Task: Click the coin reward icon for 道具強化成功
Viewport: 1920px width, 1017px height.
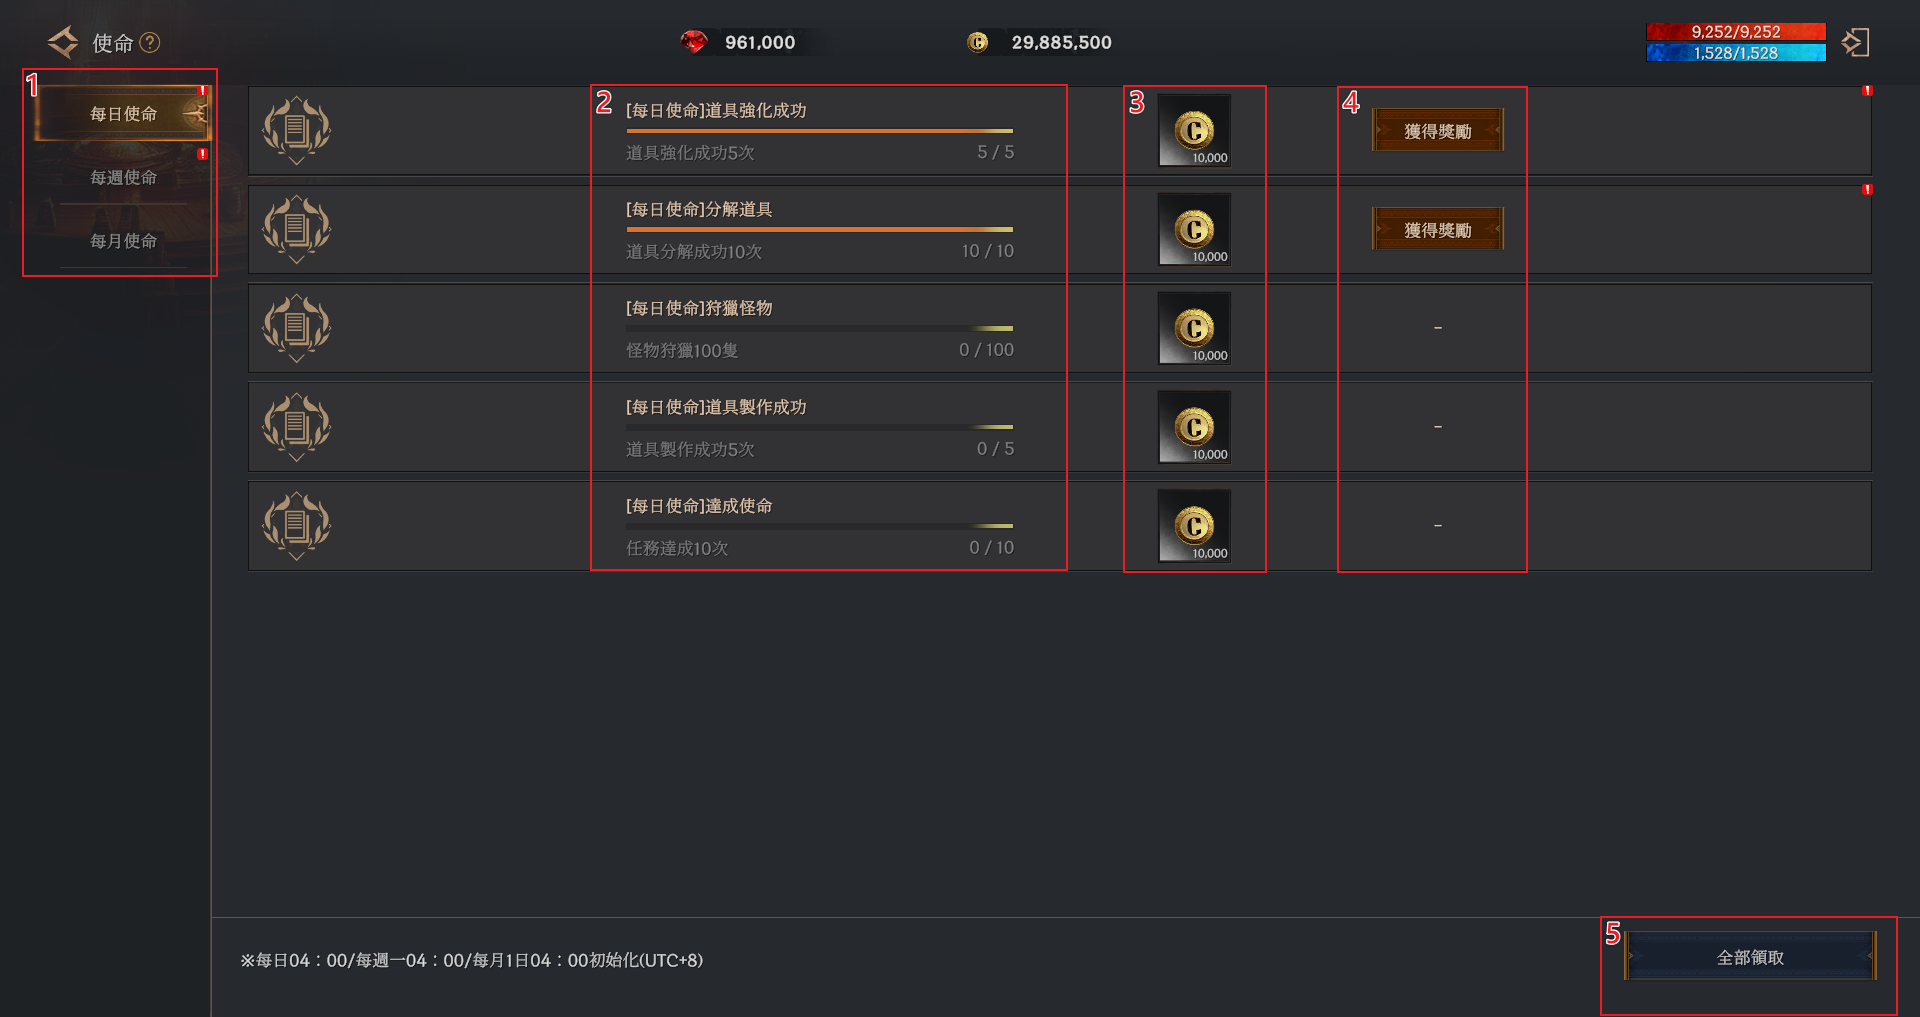Action: click(x=1194, y=130)
